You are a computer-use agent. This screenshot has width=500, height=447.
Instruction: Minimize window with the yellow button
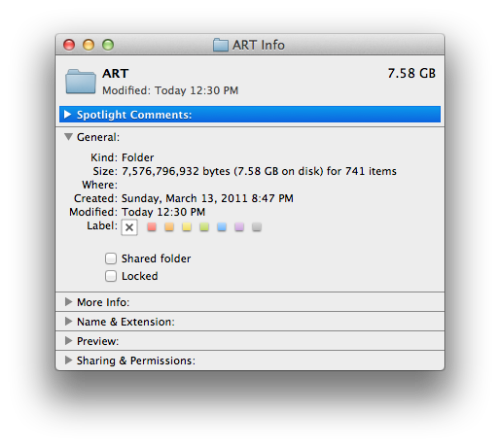click(x=89, y=45)
